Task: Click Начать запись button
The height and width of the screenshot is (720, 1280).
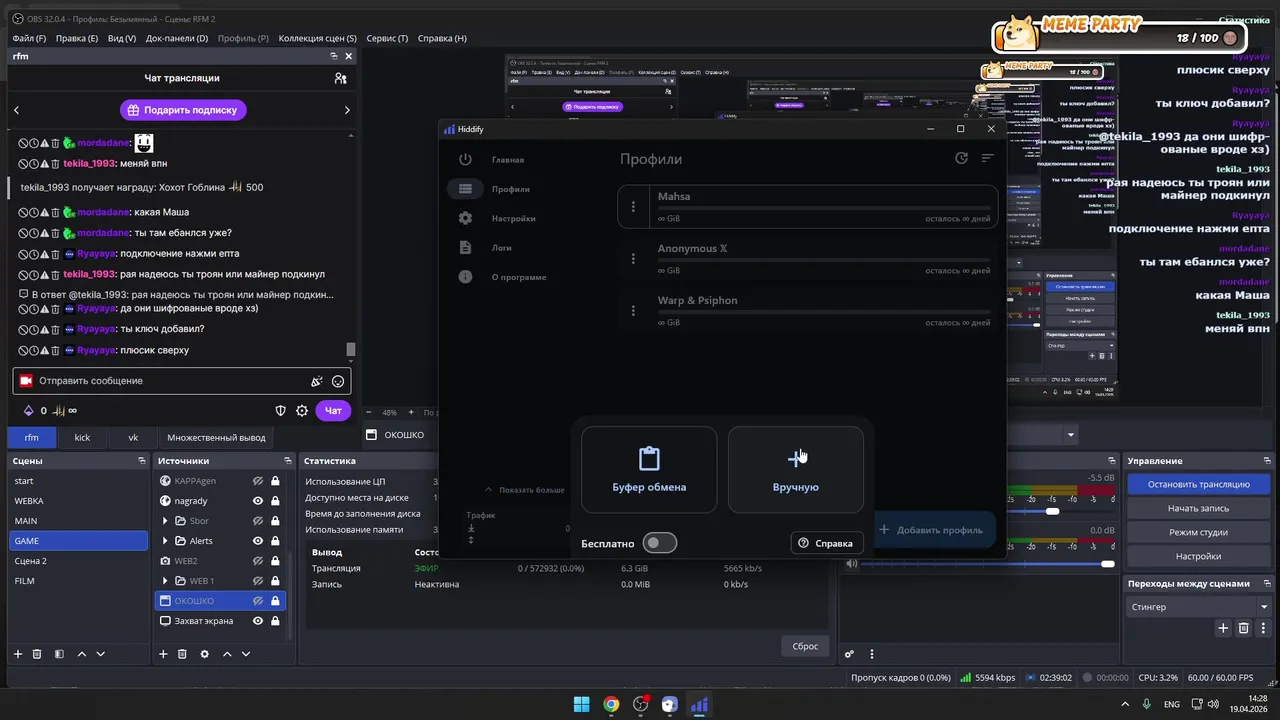Action: 1198,508
